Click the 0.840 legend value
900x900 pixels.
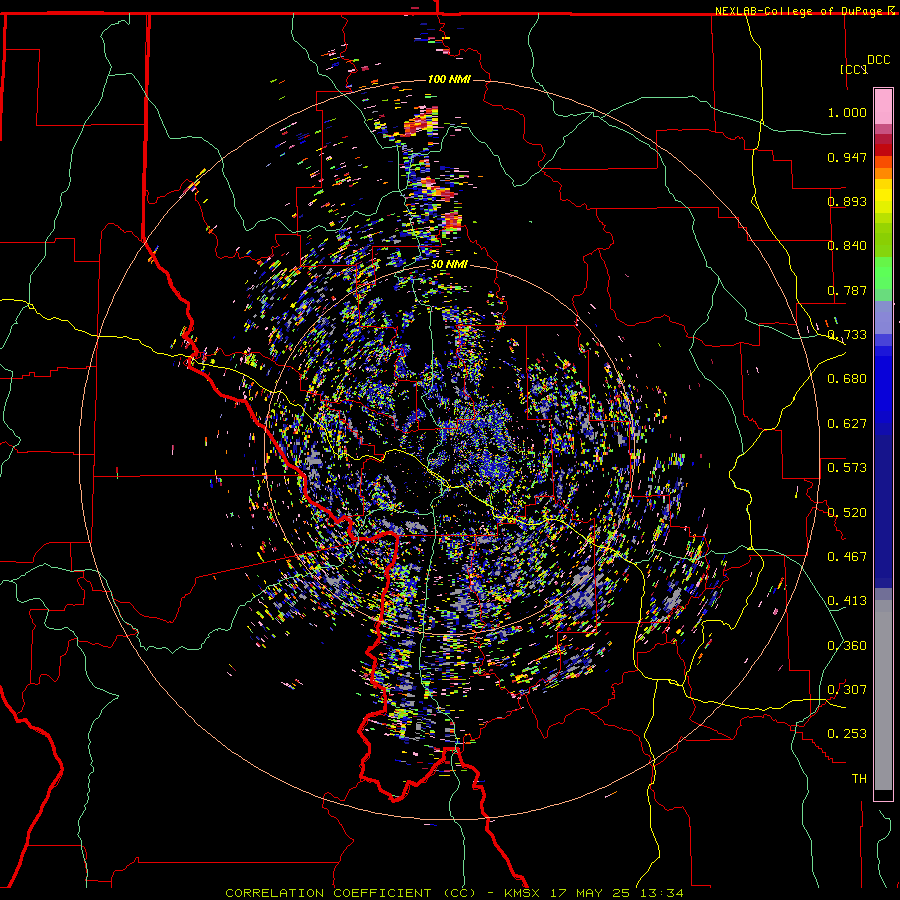coord(847,246)
